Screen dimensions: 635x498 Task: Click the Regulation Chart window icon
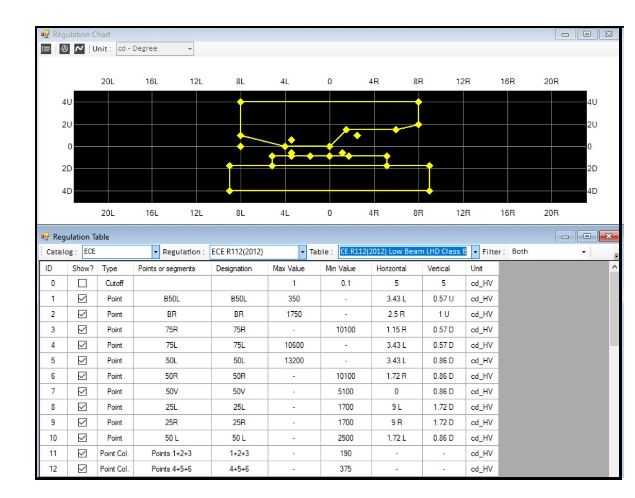tap(45, 34)
